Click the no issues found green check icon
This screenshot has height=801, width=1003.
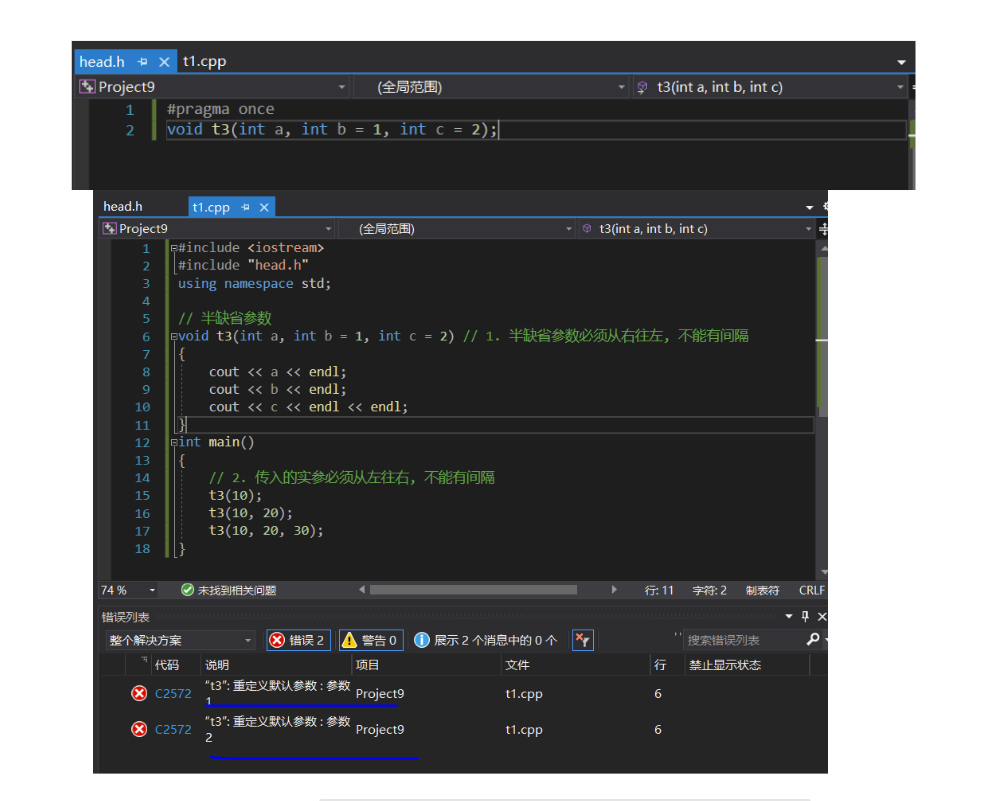click(x=187, y=590)
